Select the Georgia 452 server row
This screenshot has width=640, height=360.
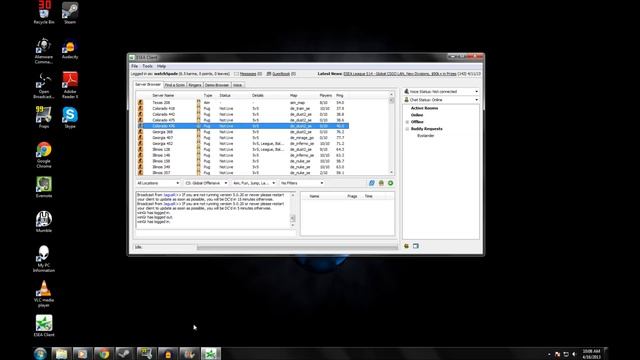(x=242, y=144)
